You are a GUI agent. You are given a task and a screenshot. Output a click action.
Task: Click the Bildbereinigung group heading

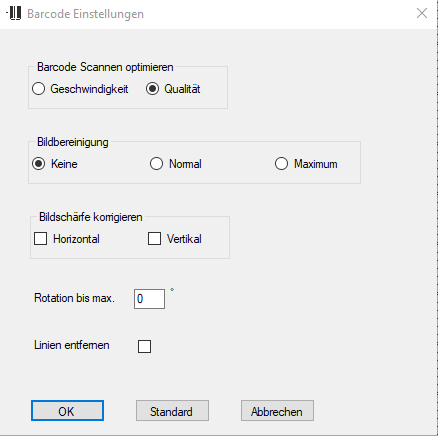tap(73, 142)
